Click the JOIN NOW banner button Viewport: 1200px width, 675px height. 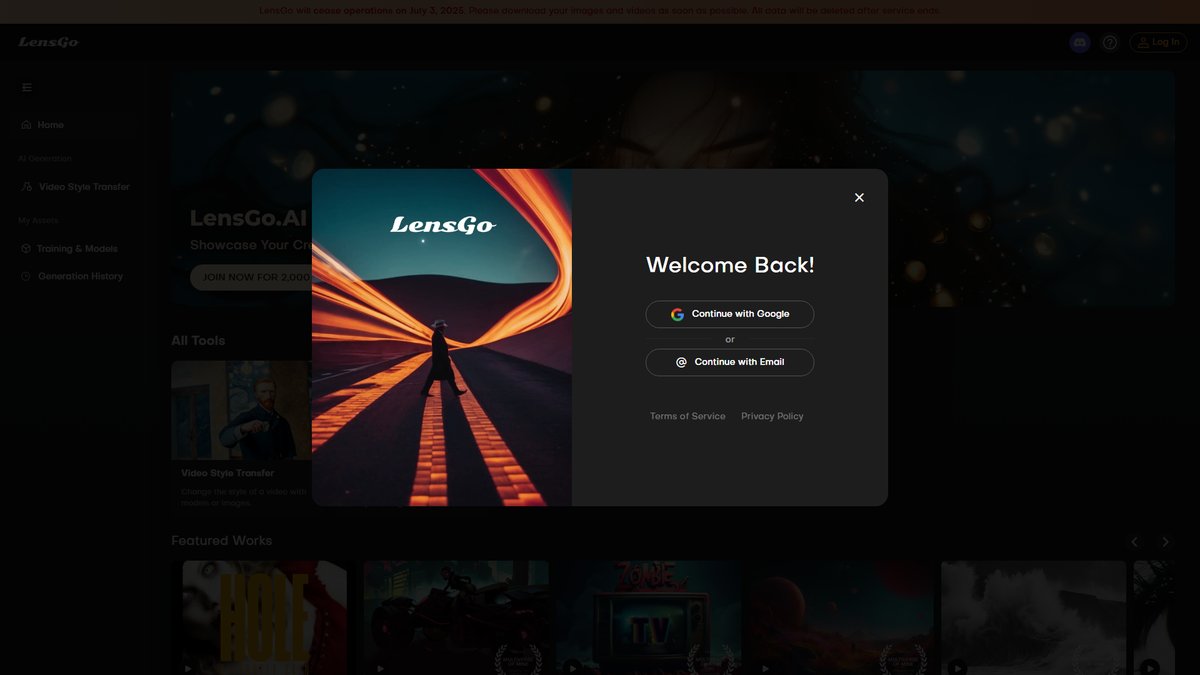coord(250,277)
